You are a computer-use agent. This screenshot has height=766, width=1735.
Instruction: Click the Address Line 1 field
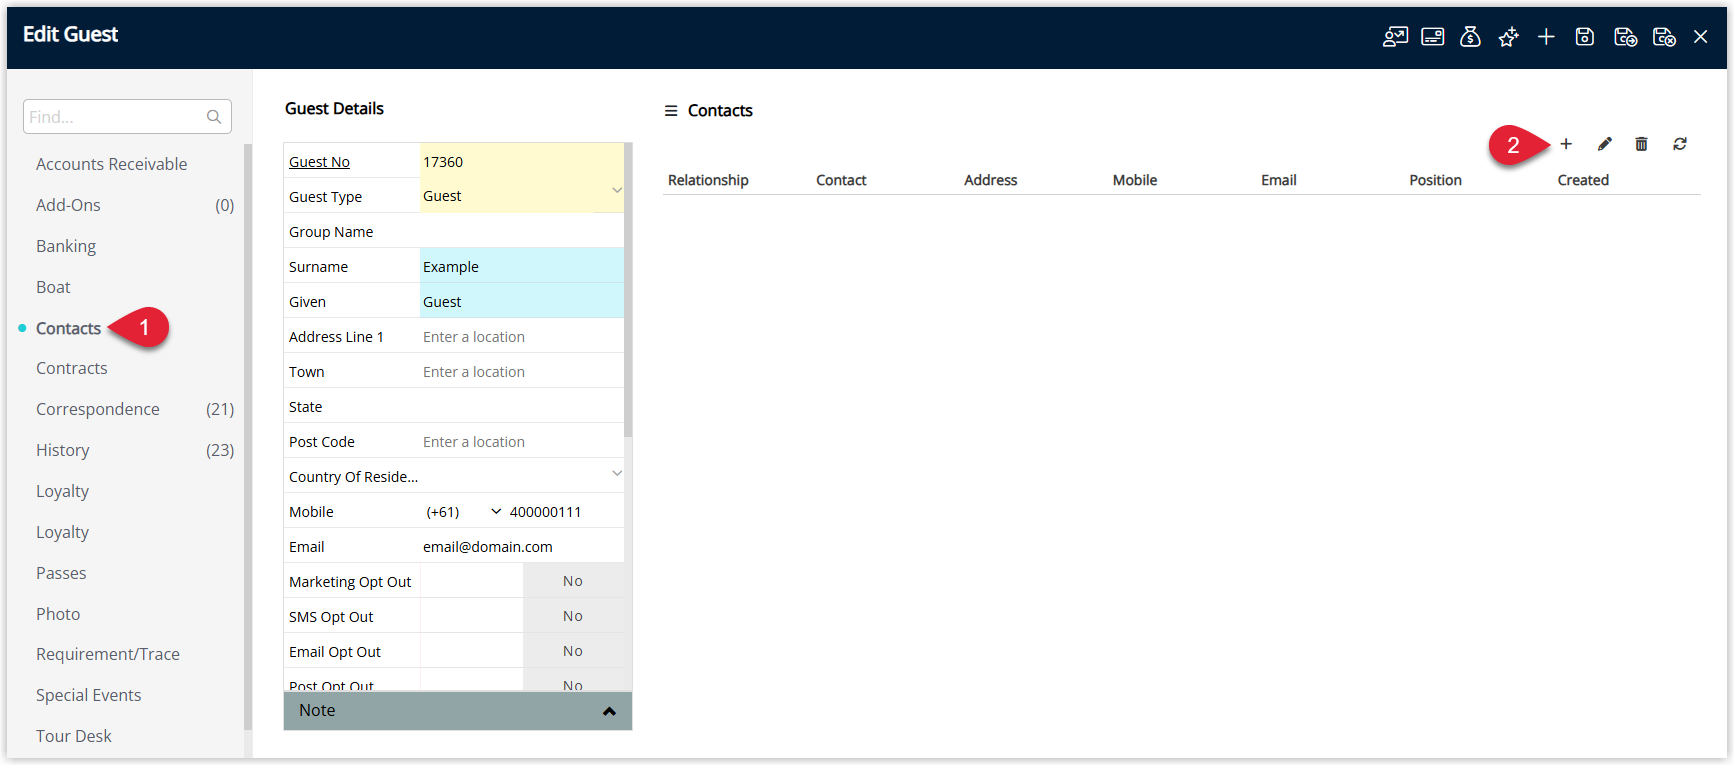pyautogui.click(x=521, y=336)
